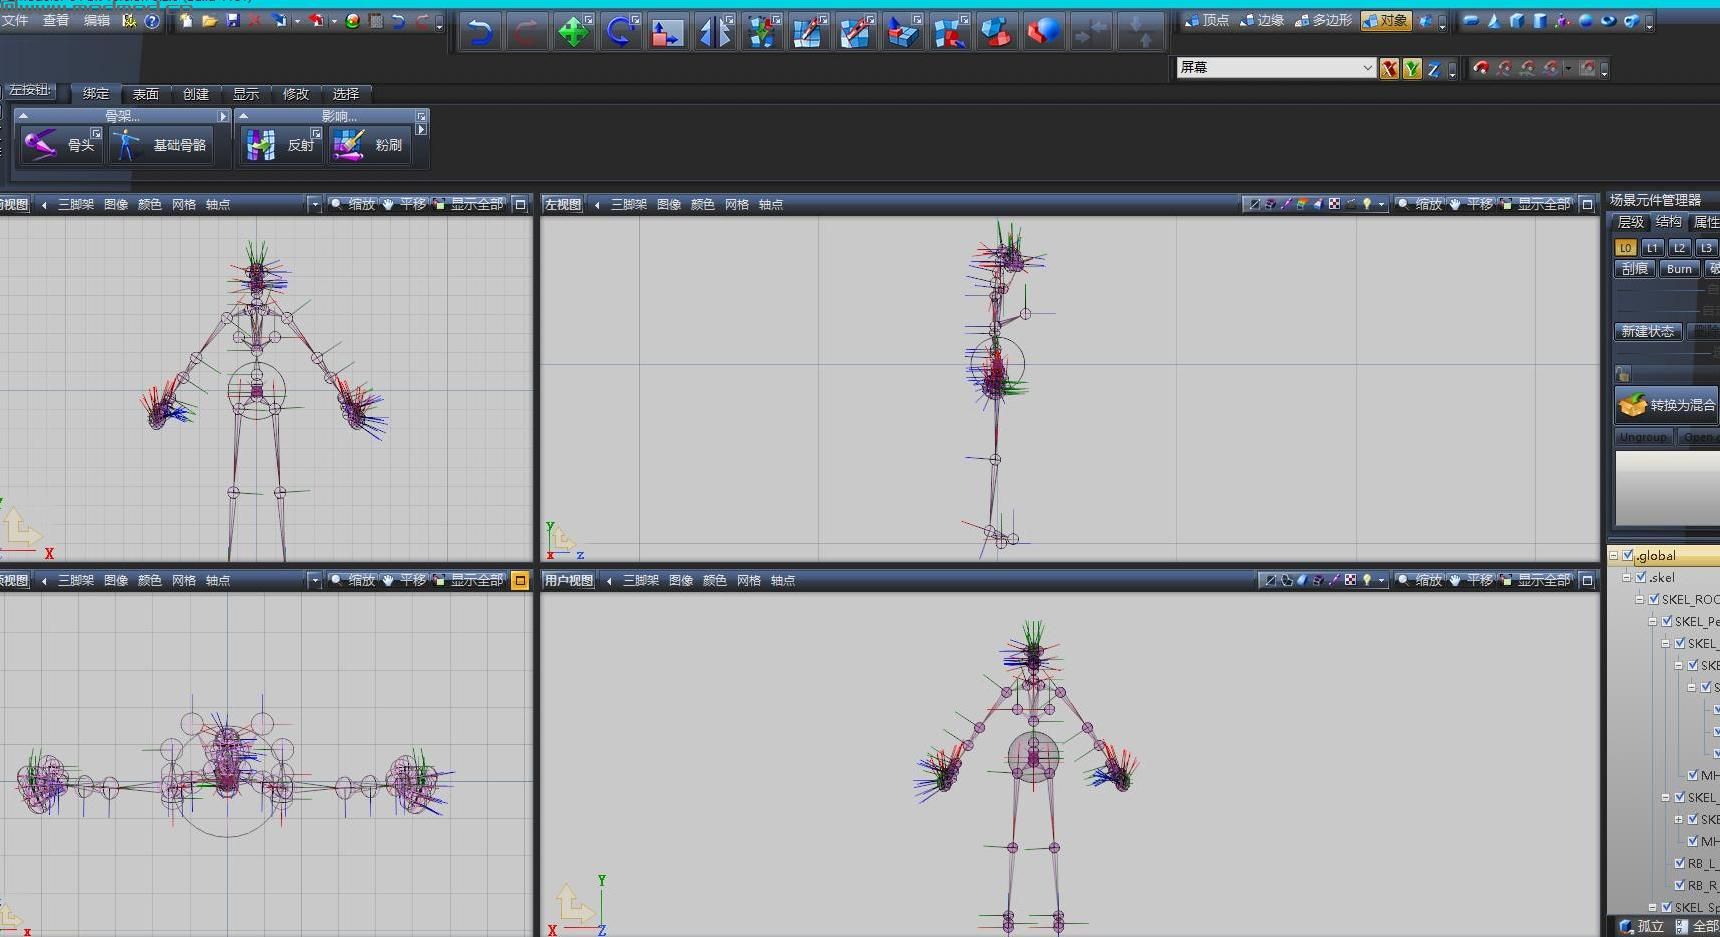This screenshot has width=1720, height=937.
Task: Toggle the X axis constraint
Action: point(1389,68)
